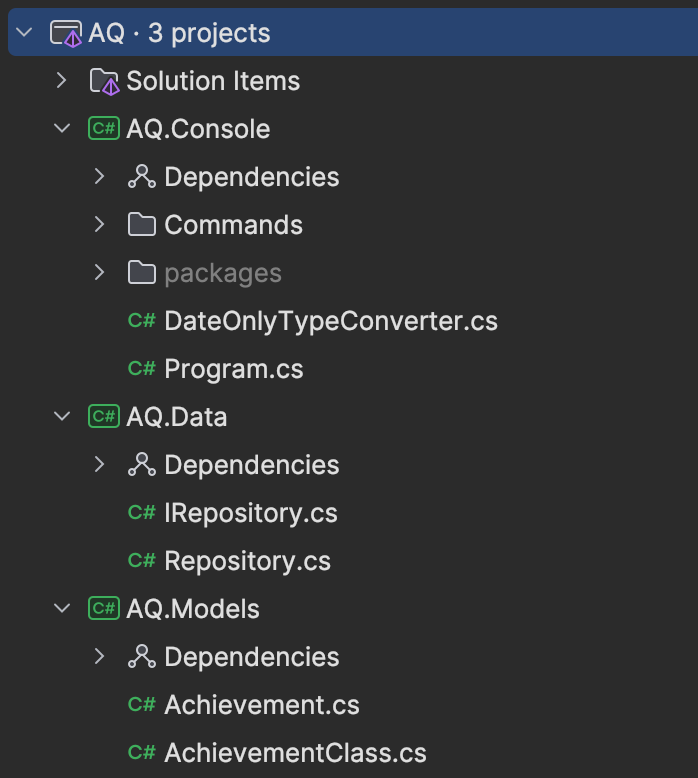This screenshot has width=698, height=778.
Task: Select Achievement.cs in AQ.Models
Action: 261,705
